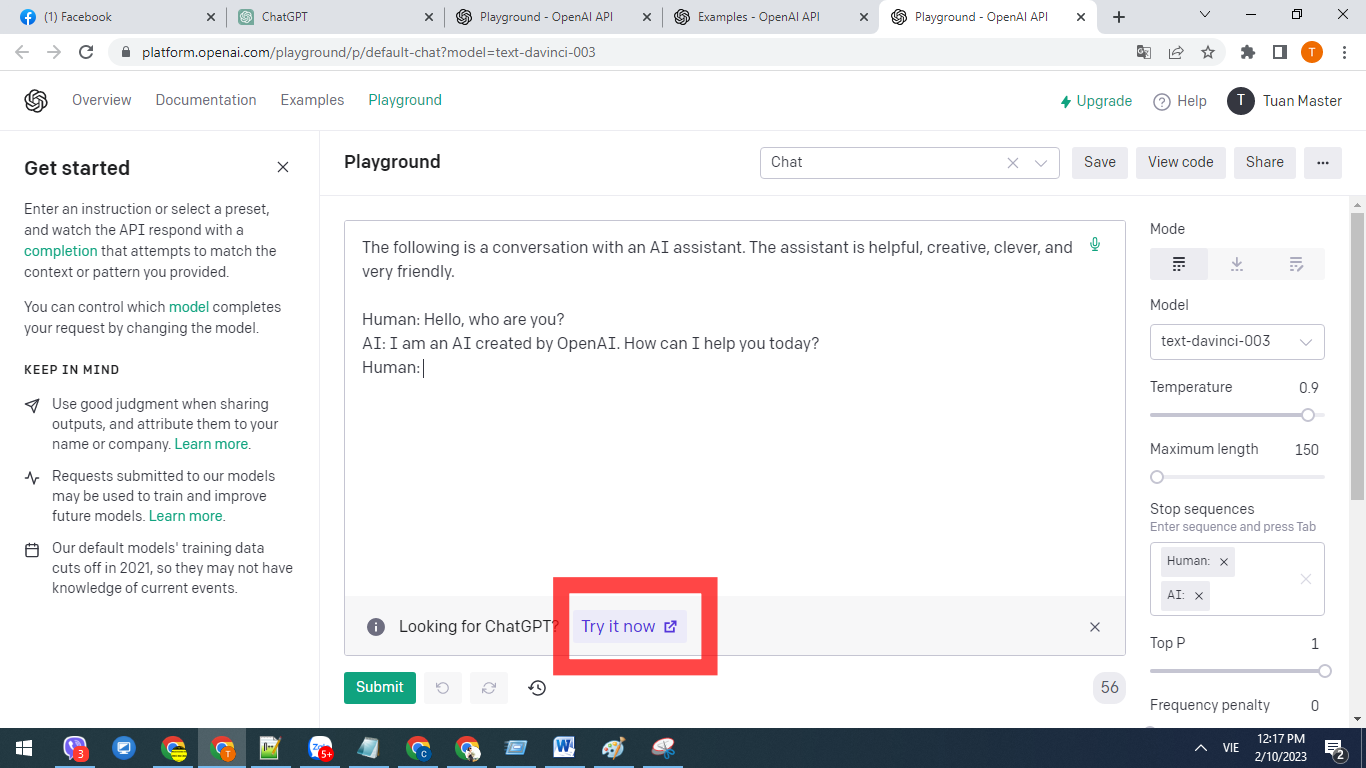Remove the Human: stop sequence tag
Image resolution: width=1366 pixels, height=768 pixels.
pos(1223,562)
